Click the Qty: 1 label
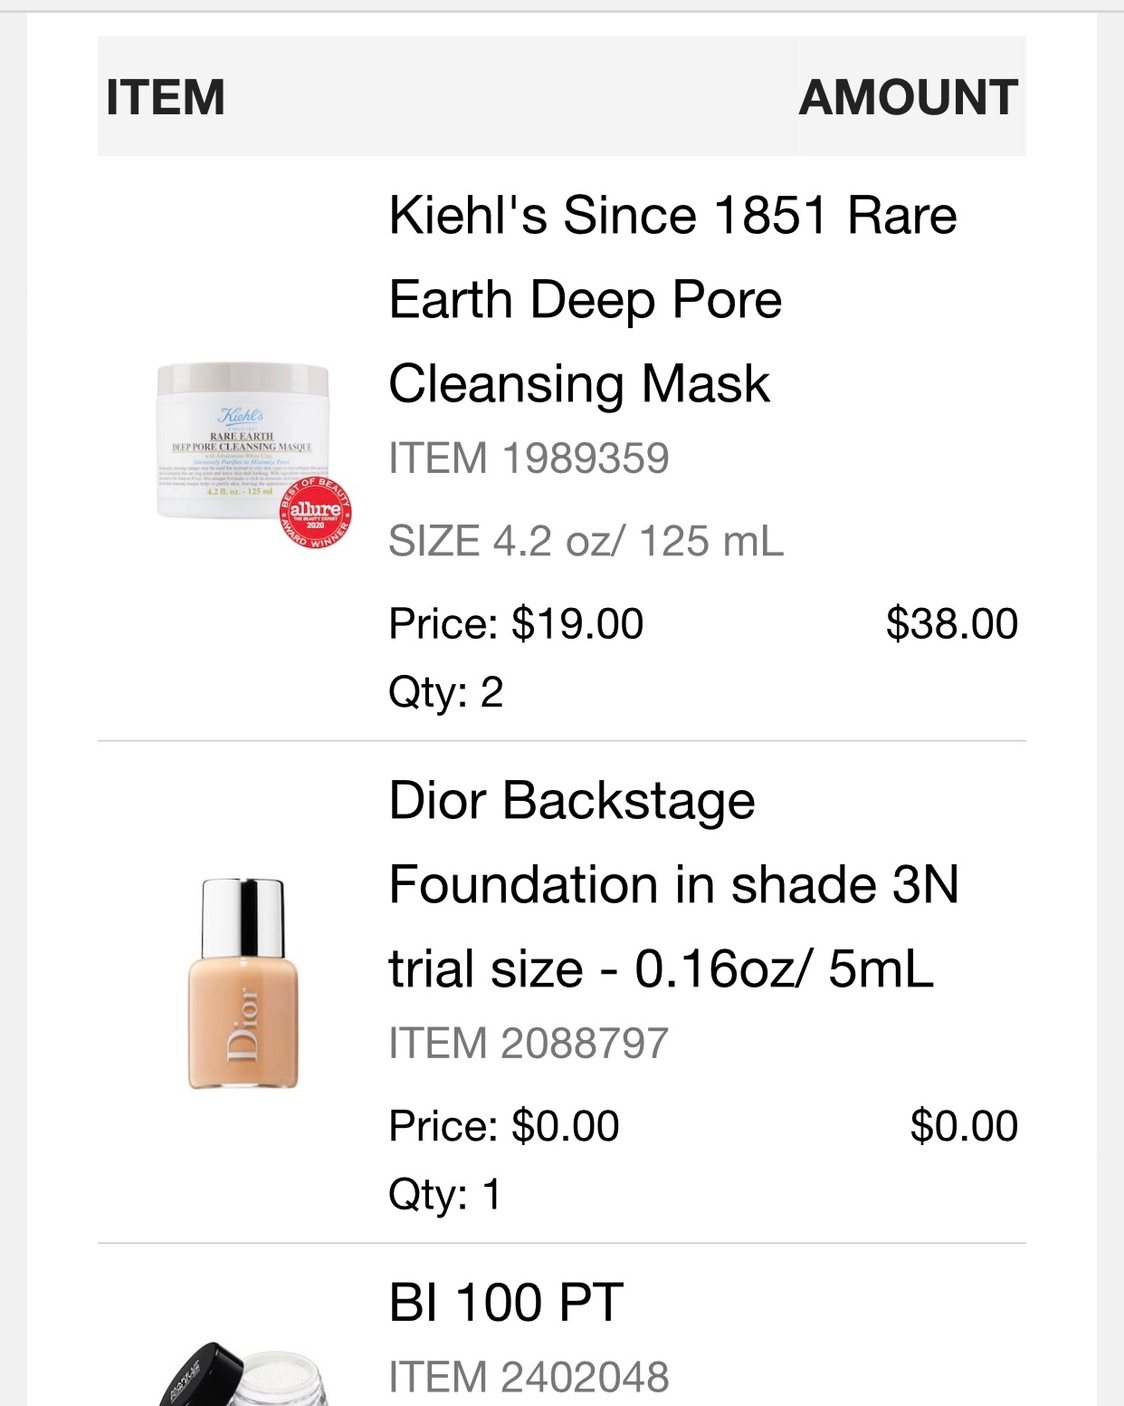The height and width of the screenshot is (1406, 1124). click(x=444, y=1194)
